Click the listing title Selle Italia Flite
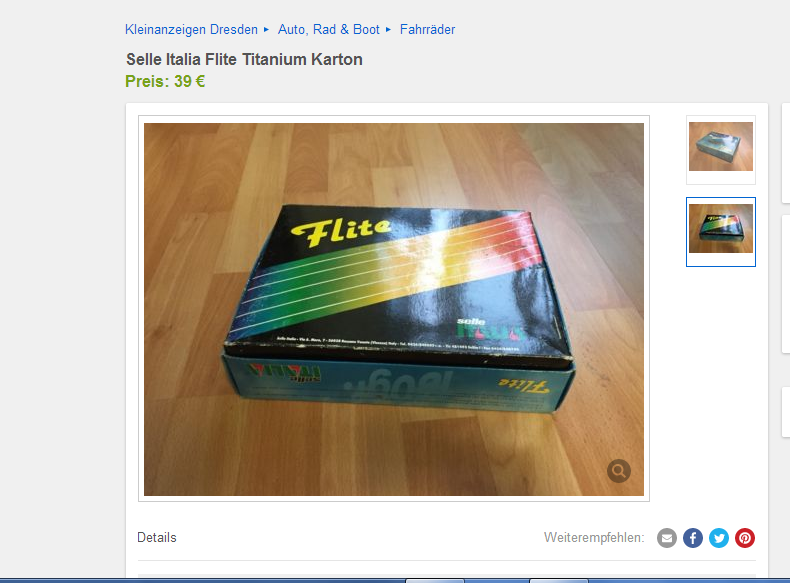The image size is (790, 583). click(244, 59)
